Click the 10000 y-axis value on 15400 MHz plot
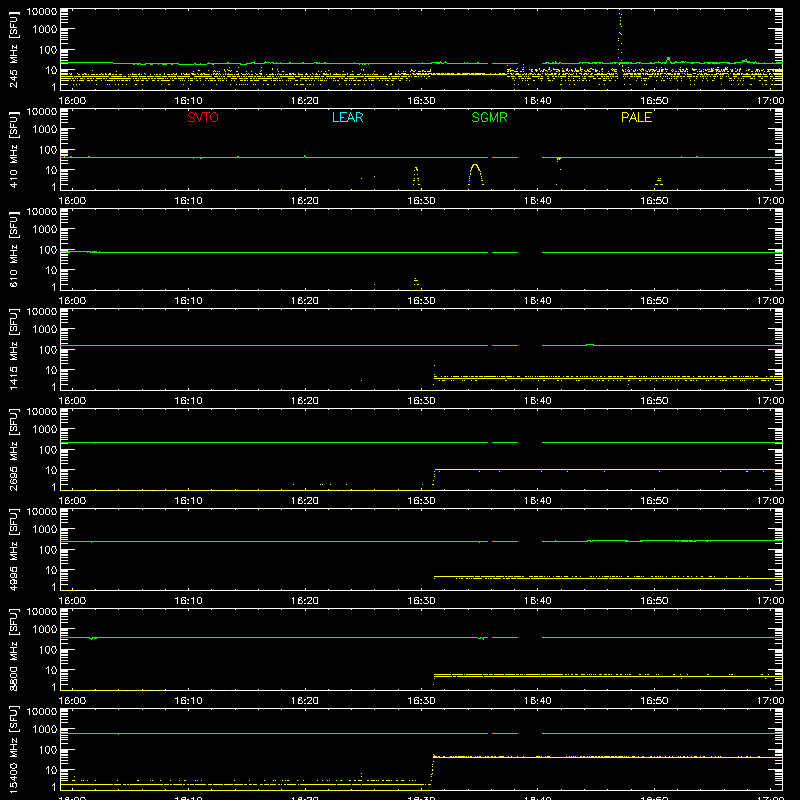Image resolution: width=800 pixels, height=800 pixels. pos(42,712)
